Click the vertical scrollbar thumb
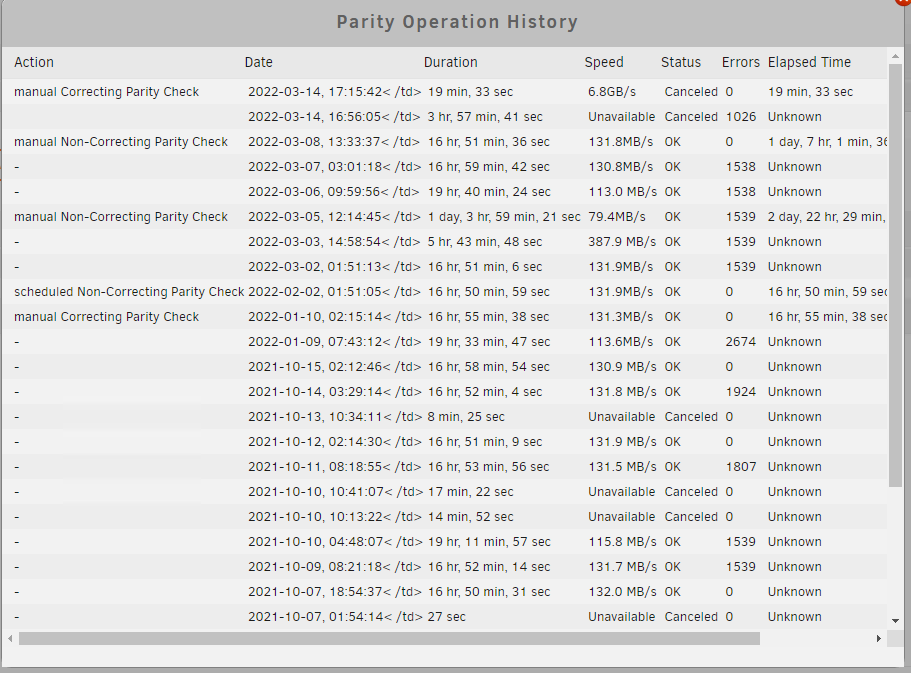 coord(895,275)
